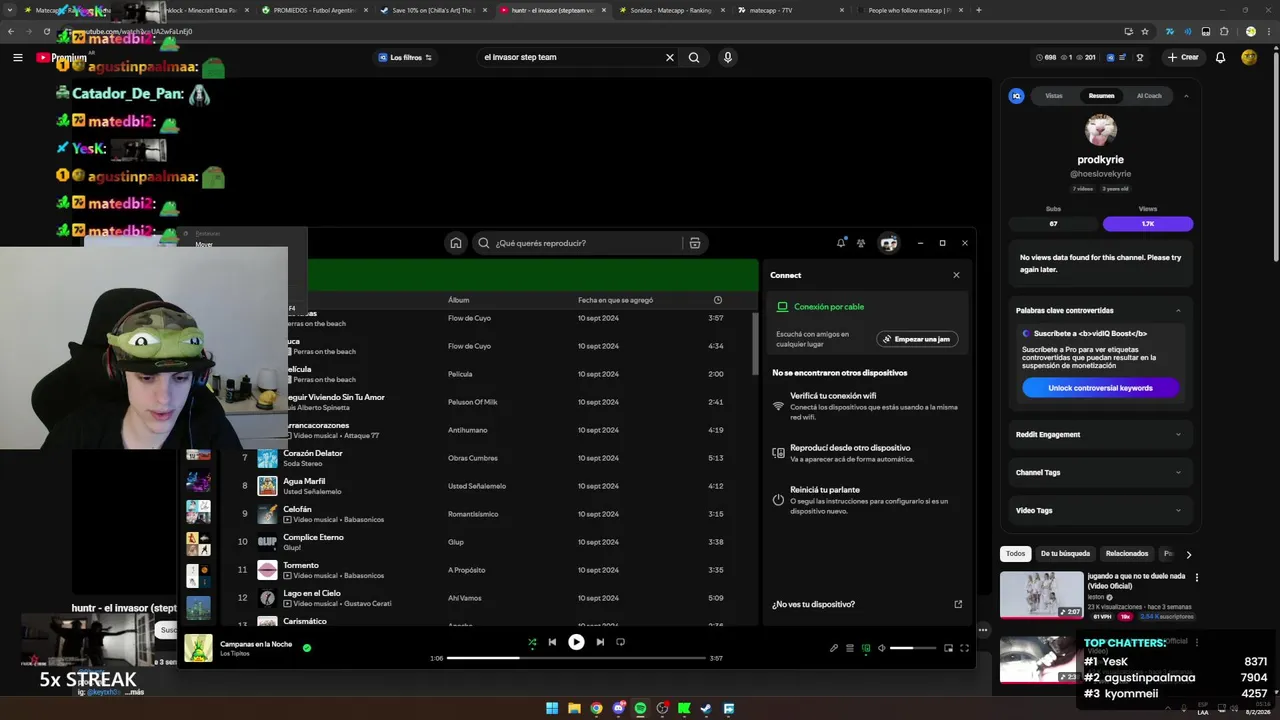Skip to previous track
Screen dimensions: 1280x720
point(552,642)
